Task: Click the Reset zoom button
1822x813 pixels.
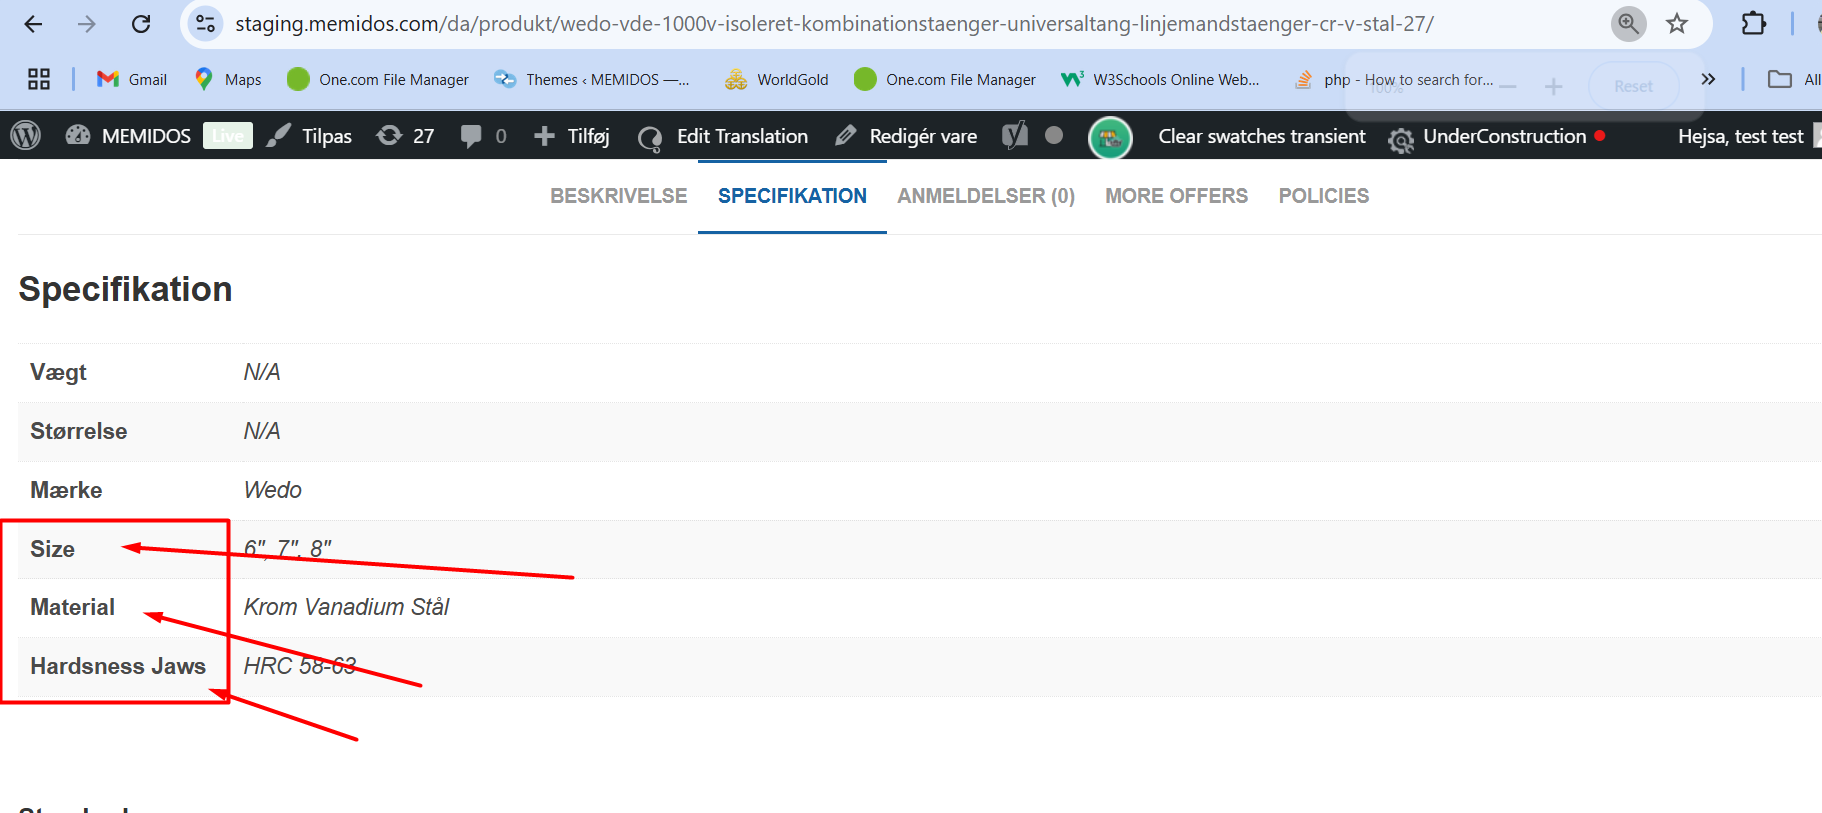Action: coord(1633,86)
